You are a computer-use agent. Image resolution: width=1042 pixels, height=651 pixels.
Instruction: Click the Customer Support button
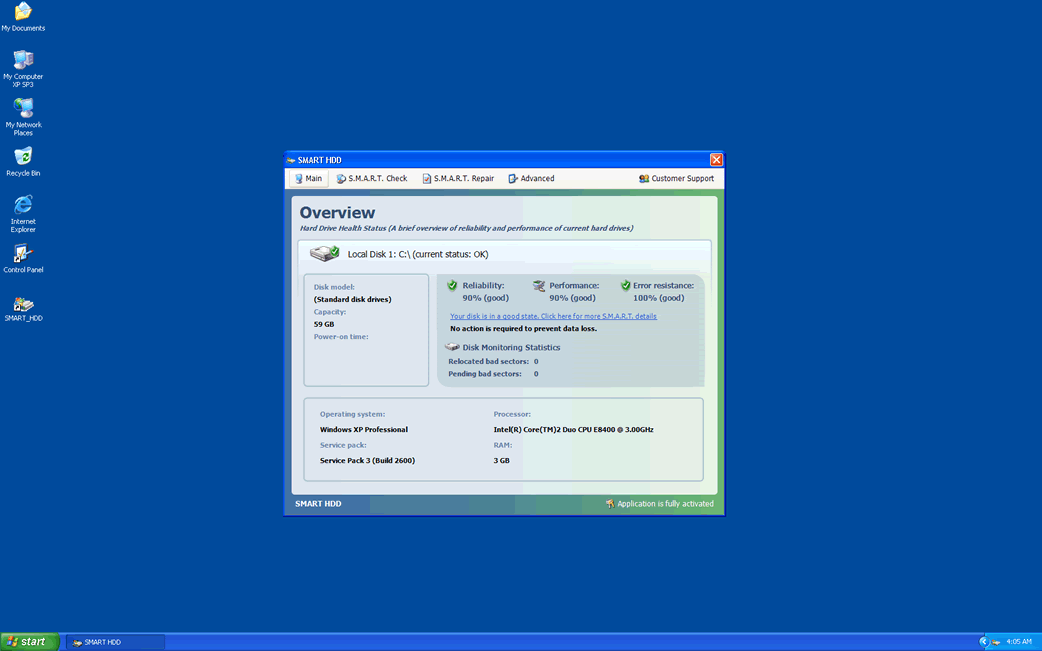(x=676, y=179)
